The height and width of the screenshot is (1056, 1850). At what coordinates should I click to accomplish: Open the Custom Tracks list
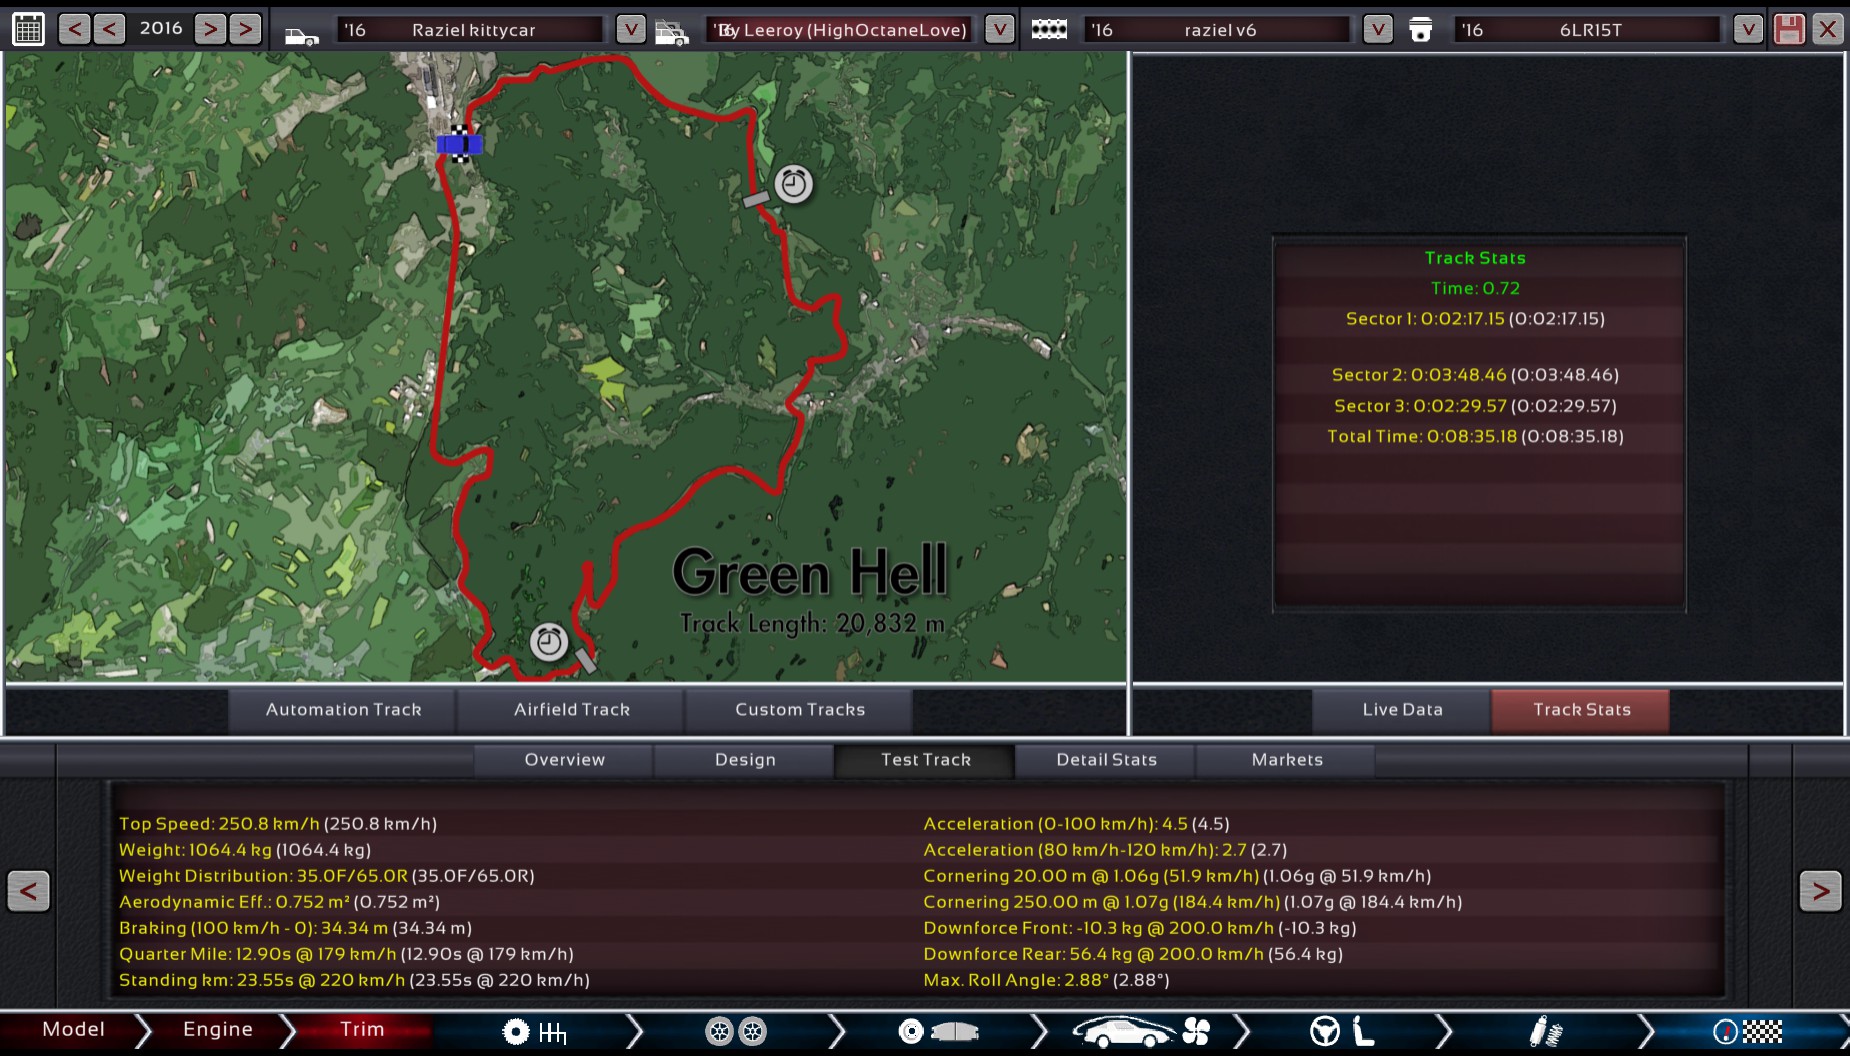pos(800,709)
